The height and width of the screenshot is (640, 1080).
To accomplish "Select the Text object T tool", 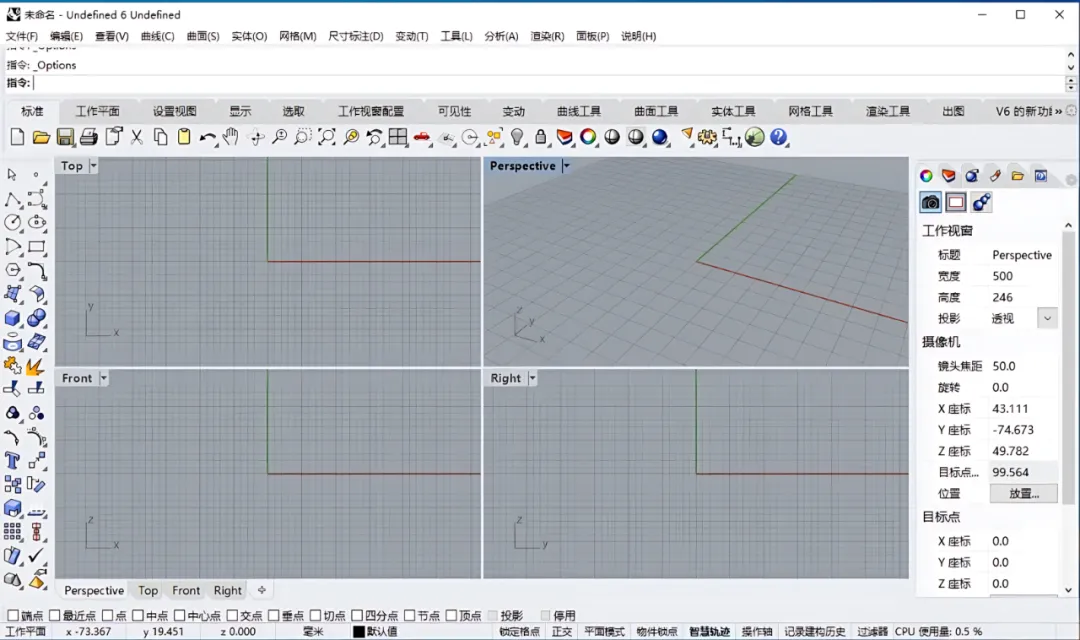I will tap(12, 460).
